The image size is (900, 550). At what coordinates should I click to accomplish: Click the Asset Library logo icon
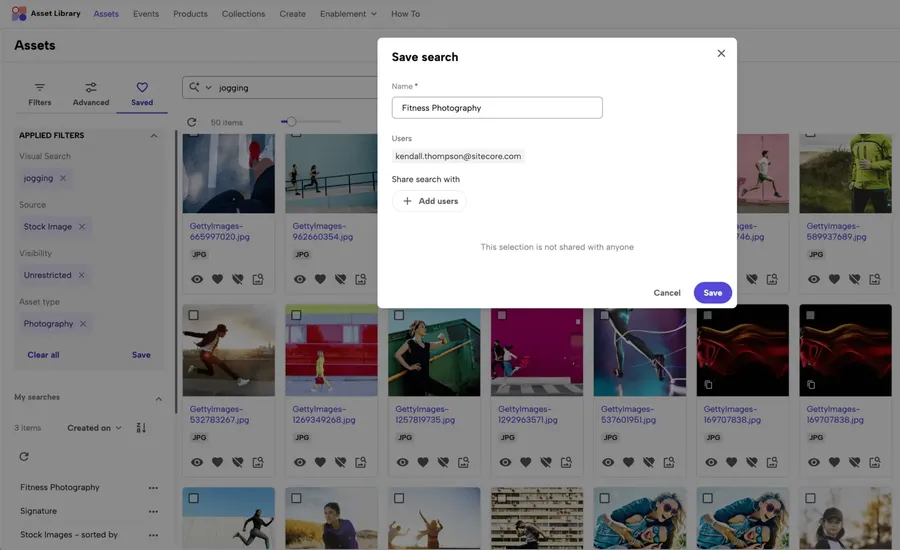19,13
